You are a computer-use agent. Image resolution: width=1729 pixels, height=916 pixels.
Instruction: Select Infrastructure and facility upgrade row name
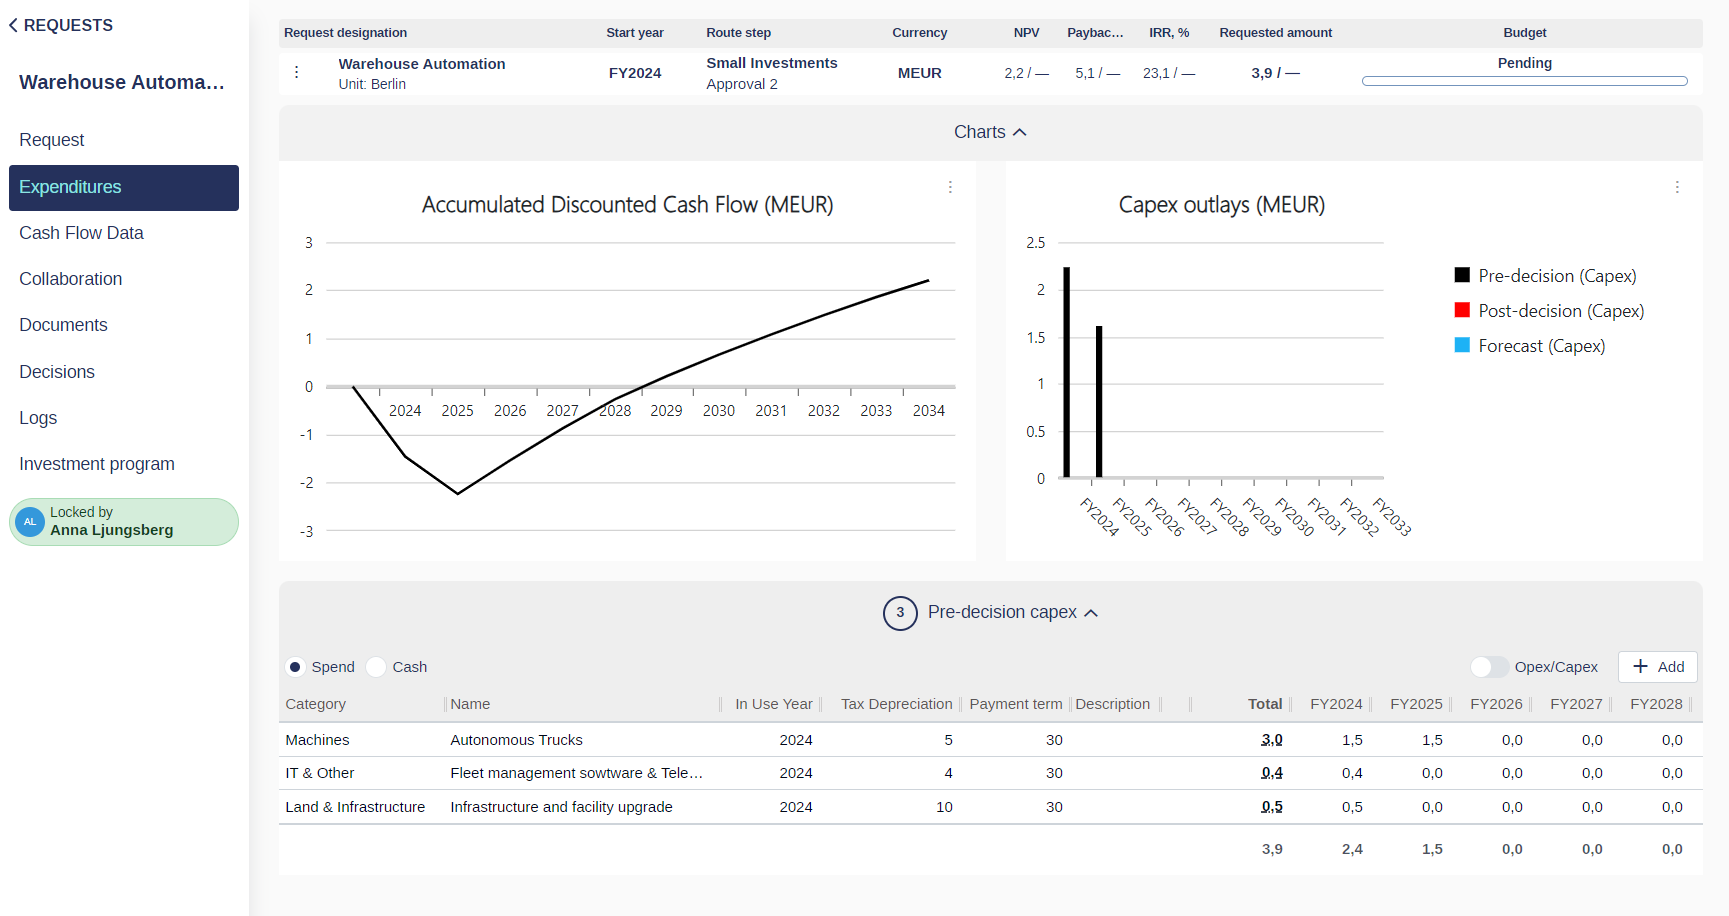pyautogui.click(x=561, y=807)
